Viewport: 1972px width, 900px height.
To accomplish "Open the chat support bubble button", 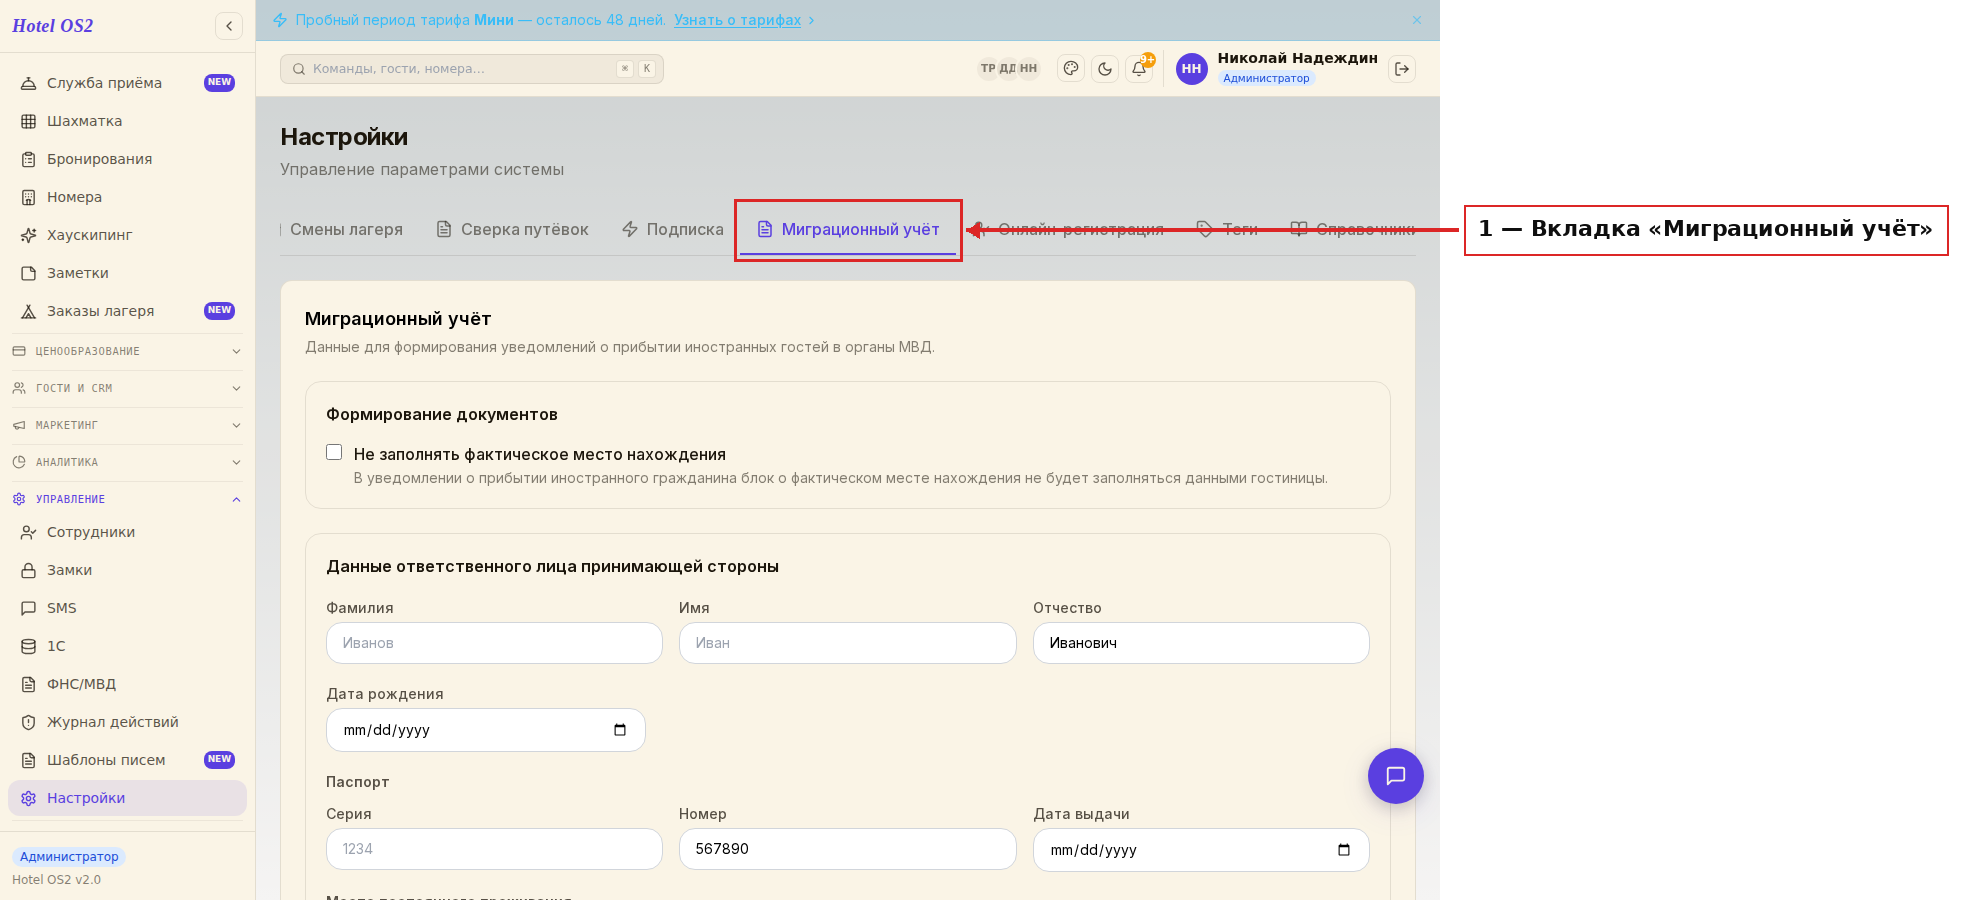I will (x=1396, y=776).
